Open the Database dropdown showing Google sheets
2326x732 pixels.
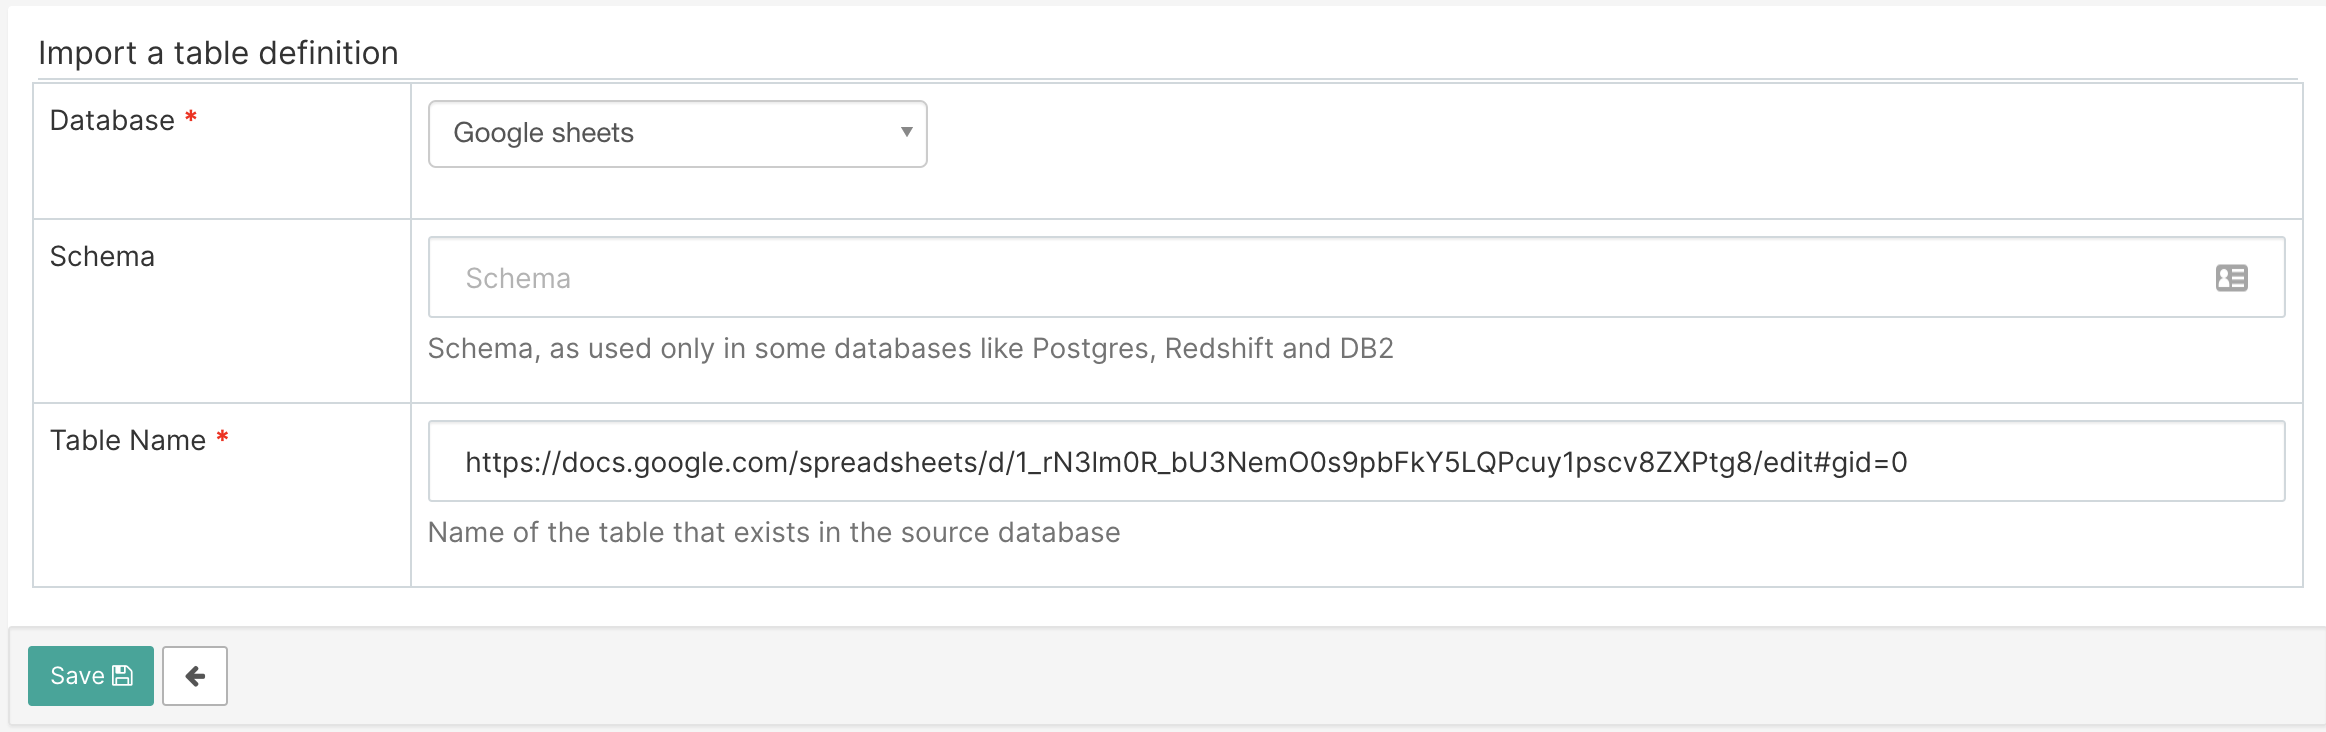677,134
